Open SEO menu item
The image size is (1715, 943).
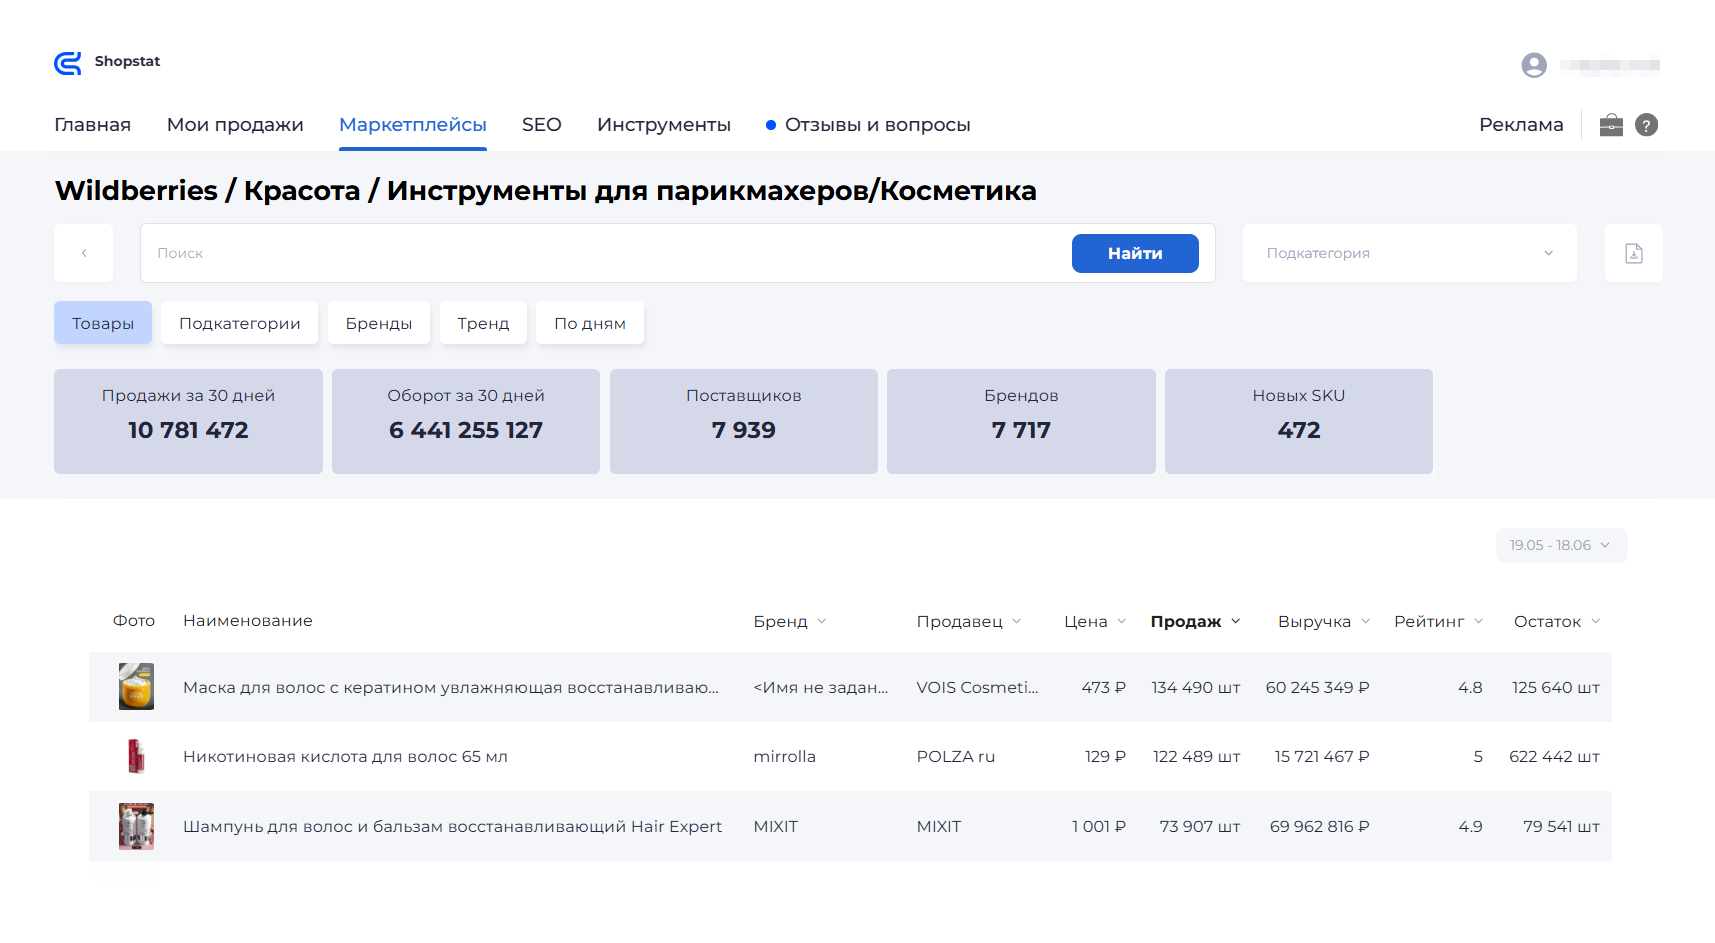point(542,125)
